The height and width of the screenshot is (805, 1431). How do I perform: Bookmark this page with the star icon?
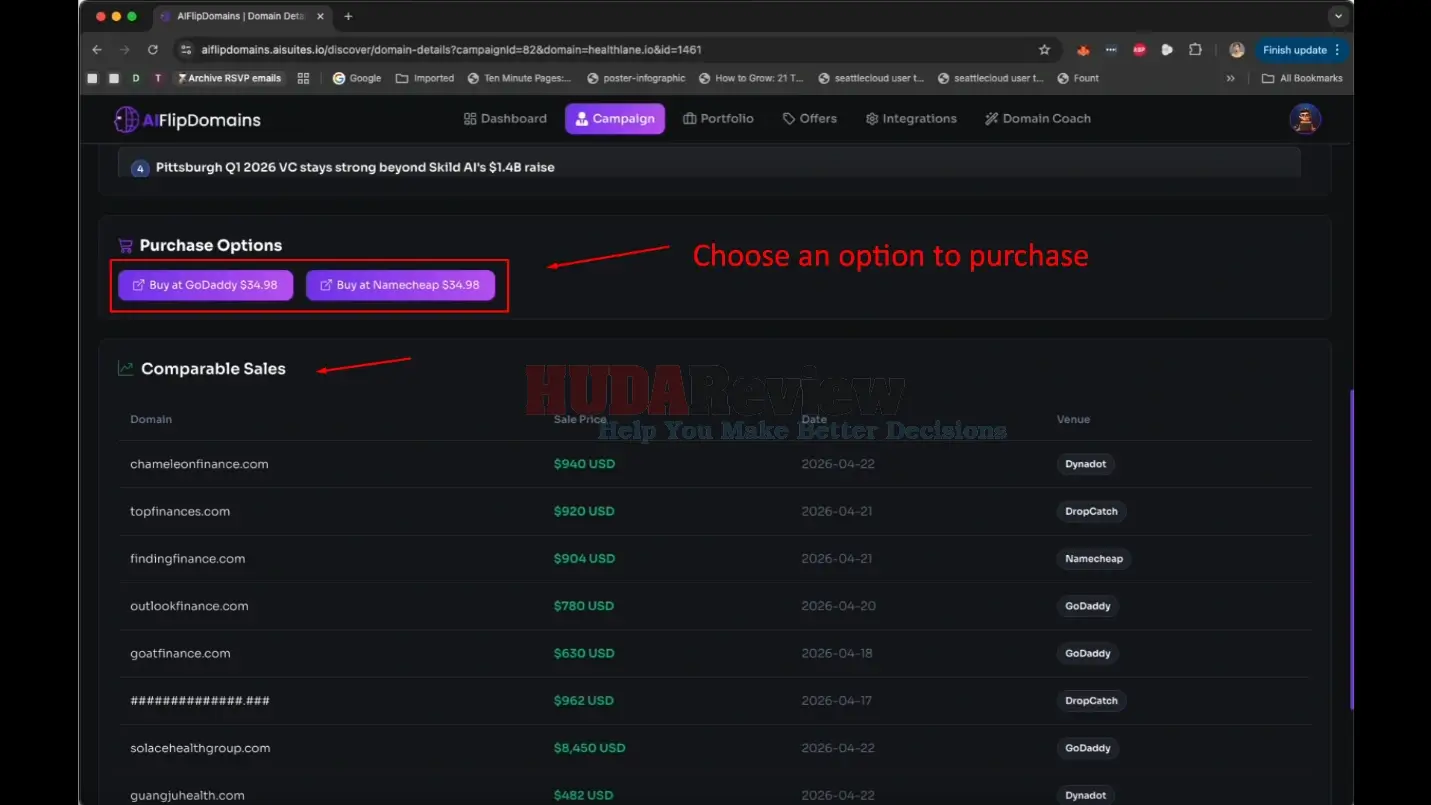pyautogui.click(x=1044, y=50)
